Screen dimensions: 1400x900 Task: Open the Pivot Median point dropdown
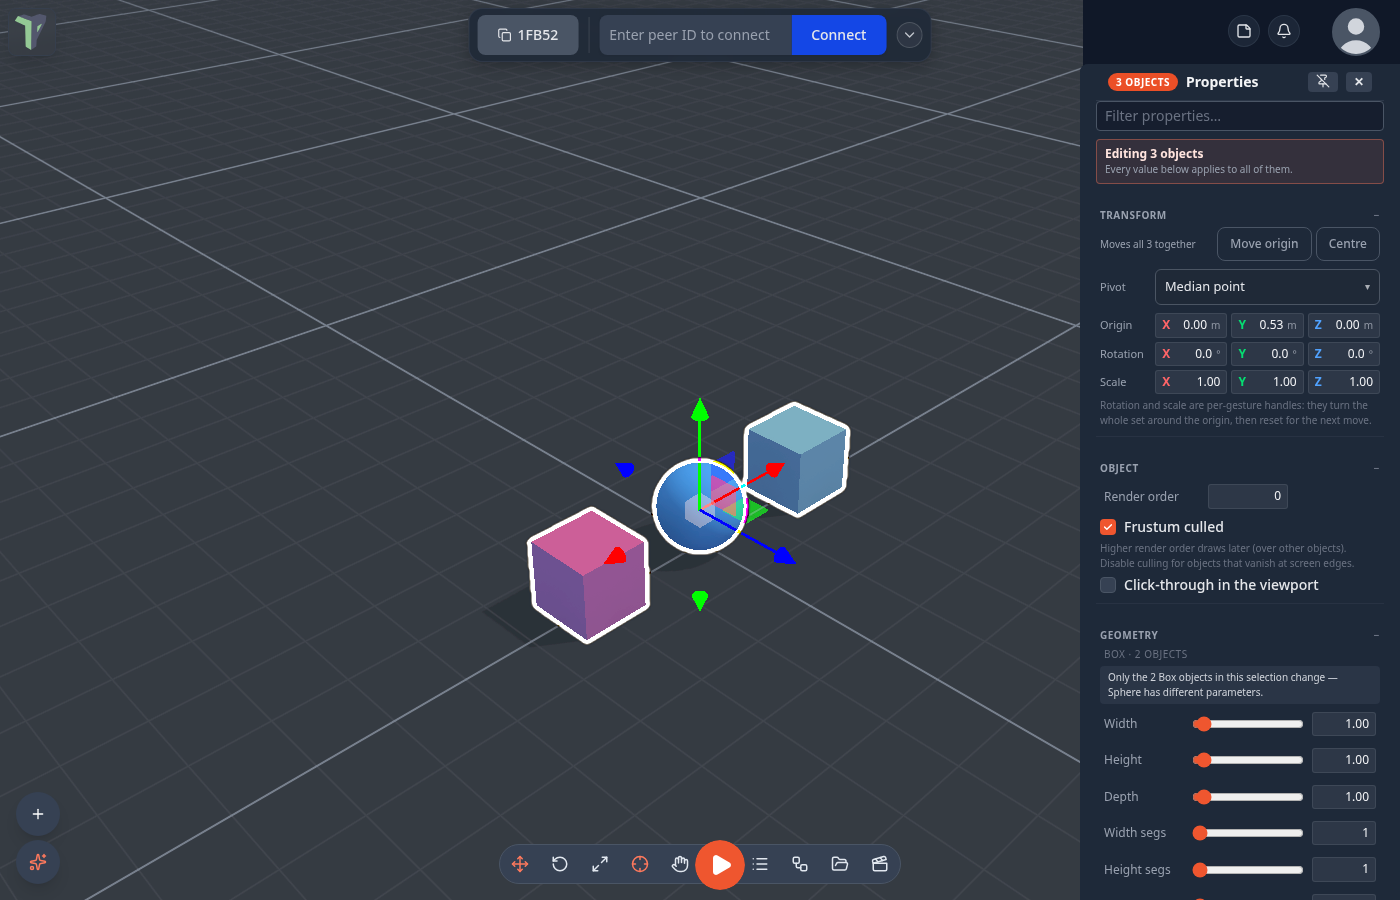tap(1267, 287)
